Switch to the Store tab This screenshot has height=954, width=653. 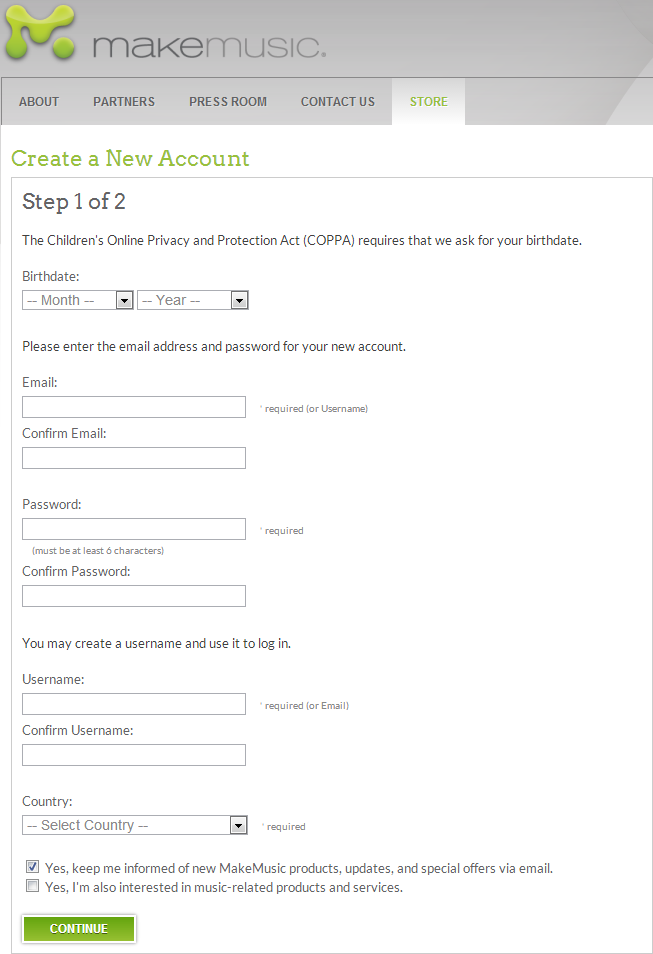pos(428,102)
